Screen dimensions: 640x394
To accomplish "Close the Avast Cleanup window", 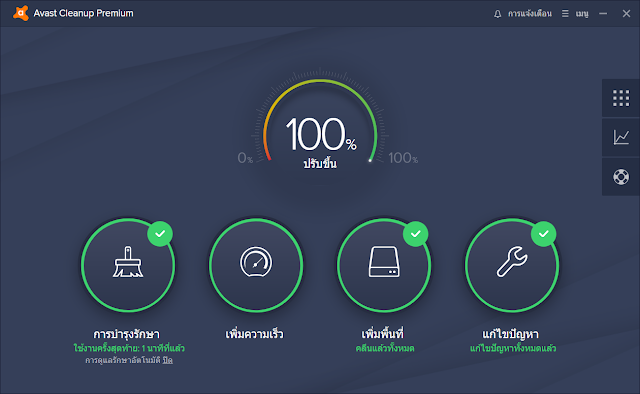I will [x=627, y=14].
